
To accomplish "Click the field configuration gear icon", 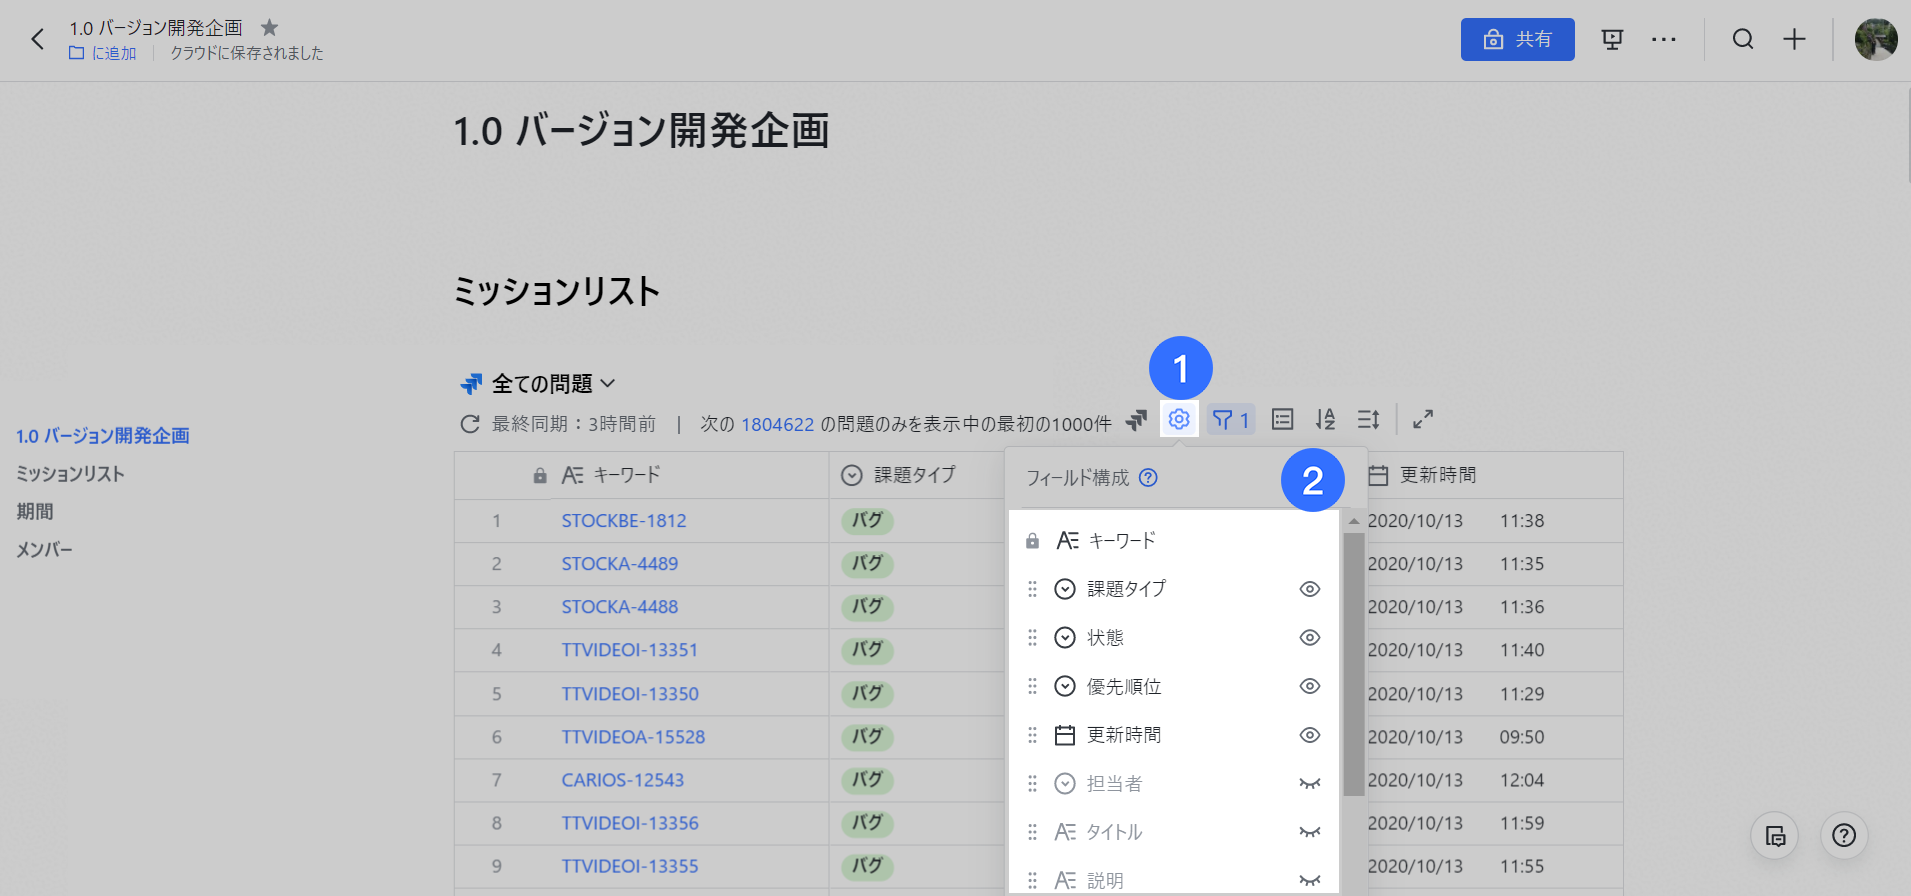I will click(x=1179, y=419).
